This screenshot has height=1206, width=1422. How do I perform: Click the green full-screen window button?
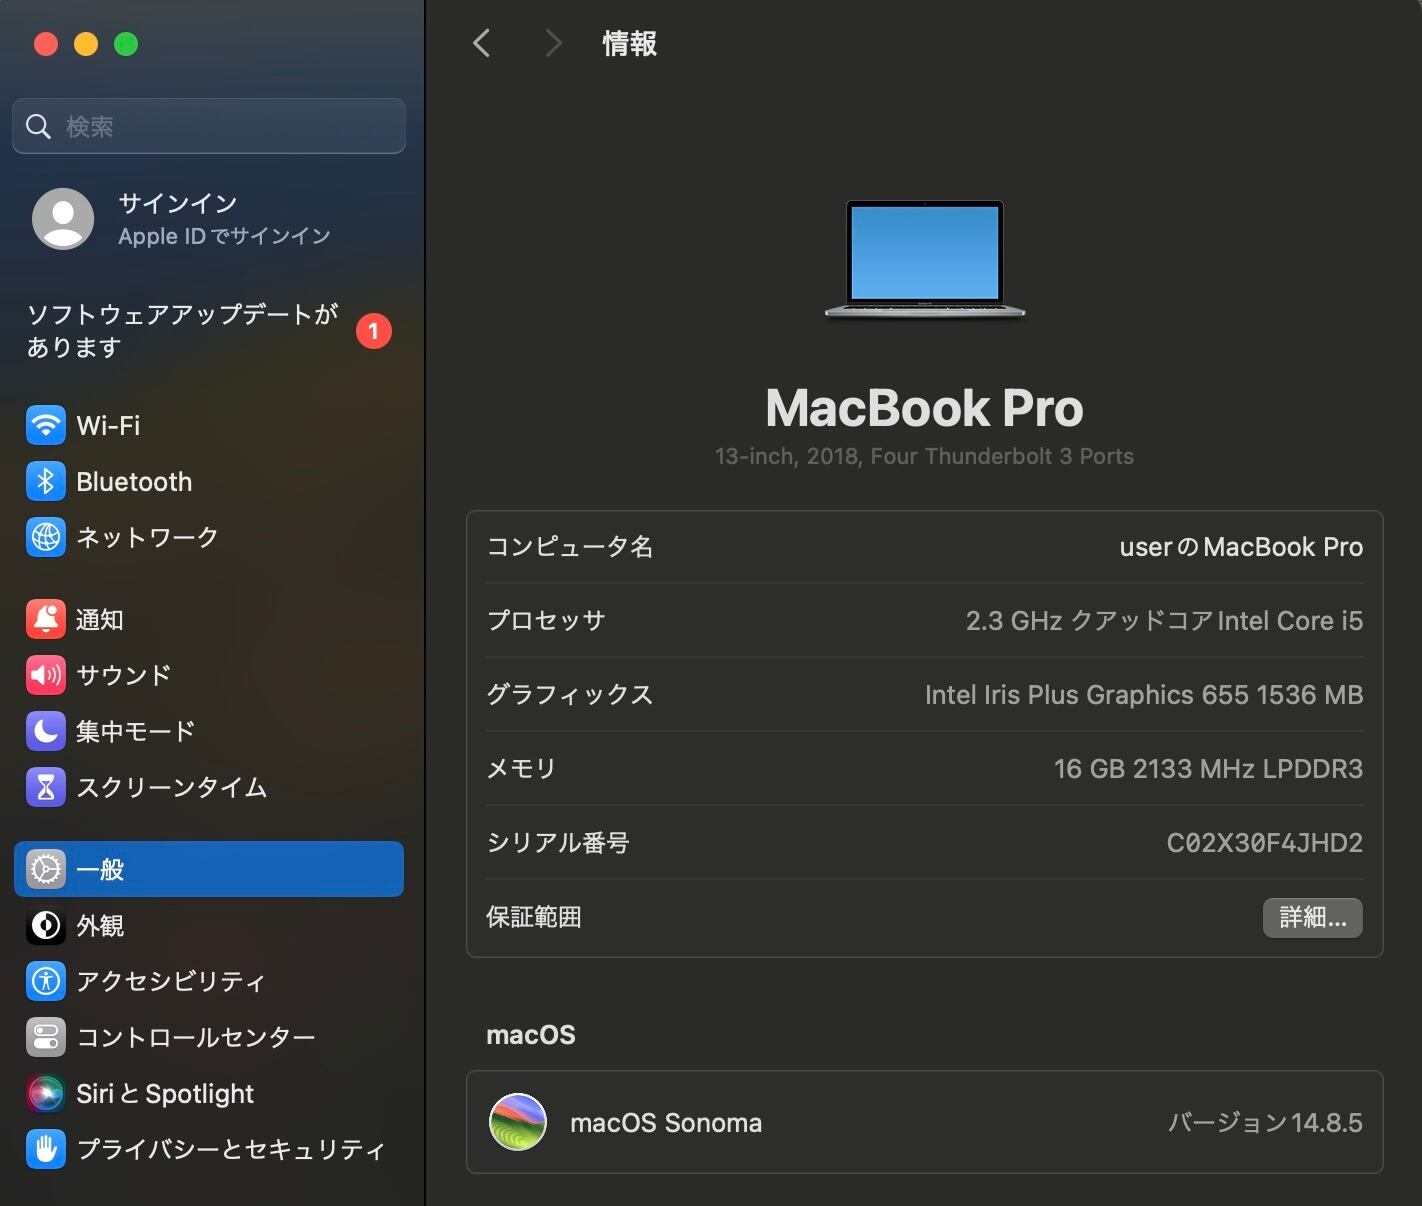coord(126,44)
